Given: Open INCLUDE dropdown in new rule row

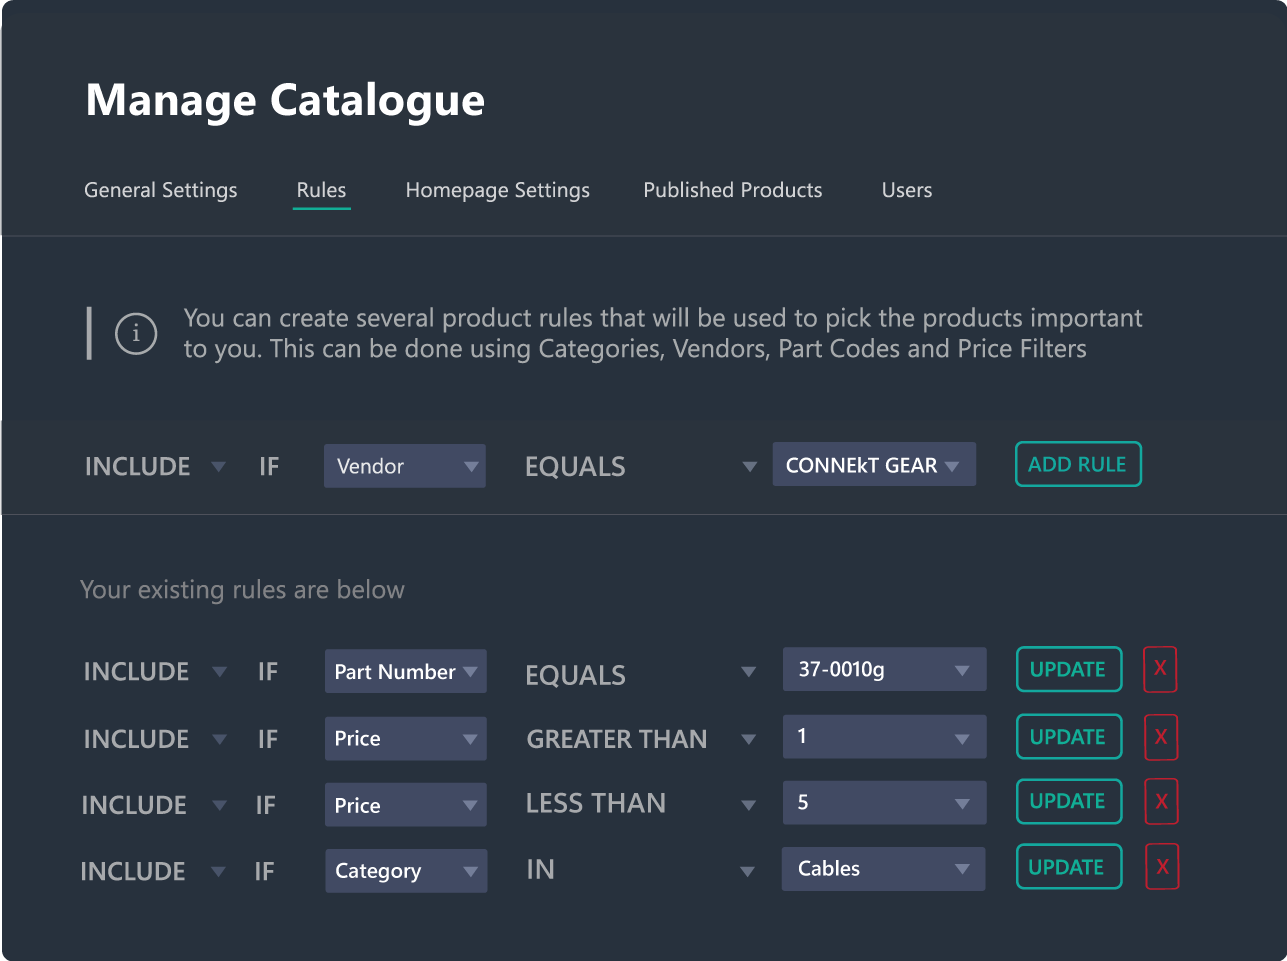Looking at the screenshot, I should (218, 467).
